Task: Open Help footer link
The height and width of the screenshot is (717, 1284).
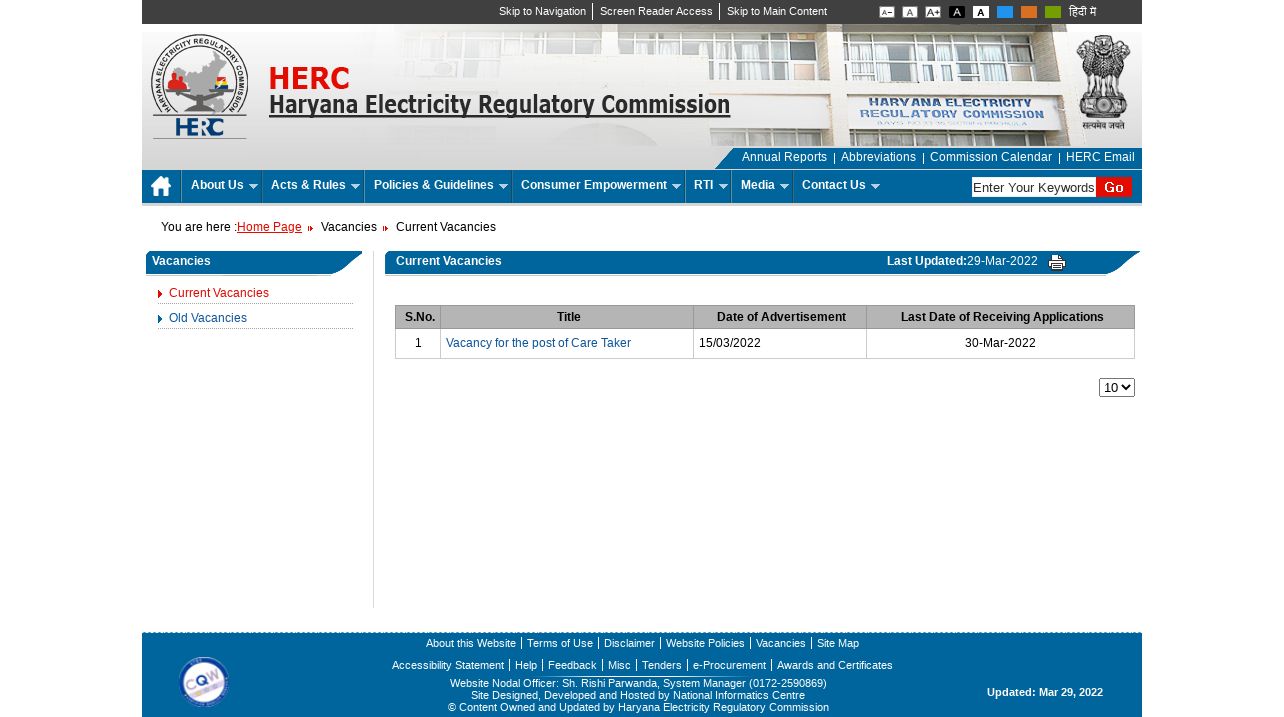Action: (526, 665)
